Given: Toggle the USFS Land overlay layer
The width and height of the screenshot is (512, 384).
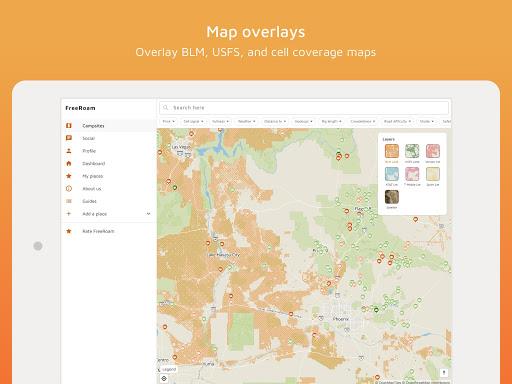Looking at the screenshot, I should point(412,153).
